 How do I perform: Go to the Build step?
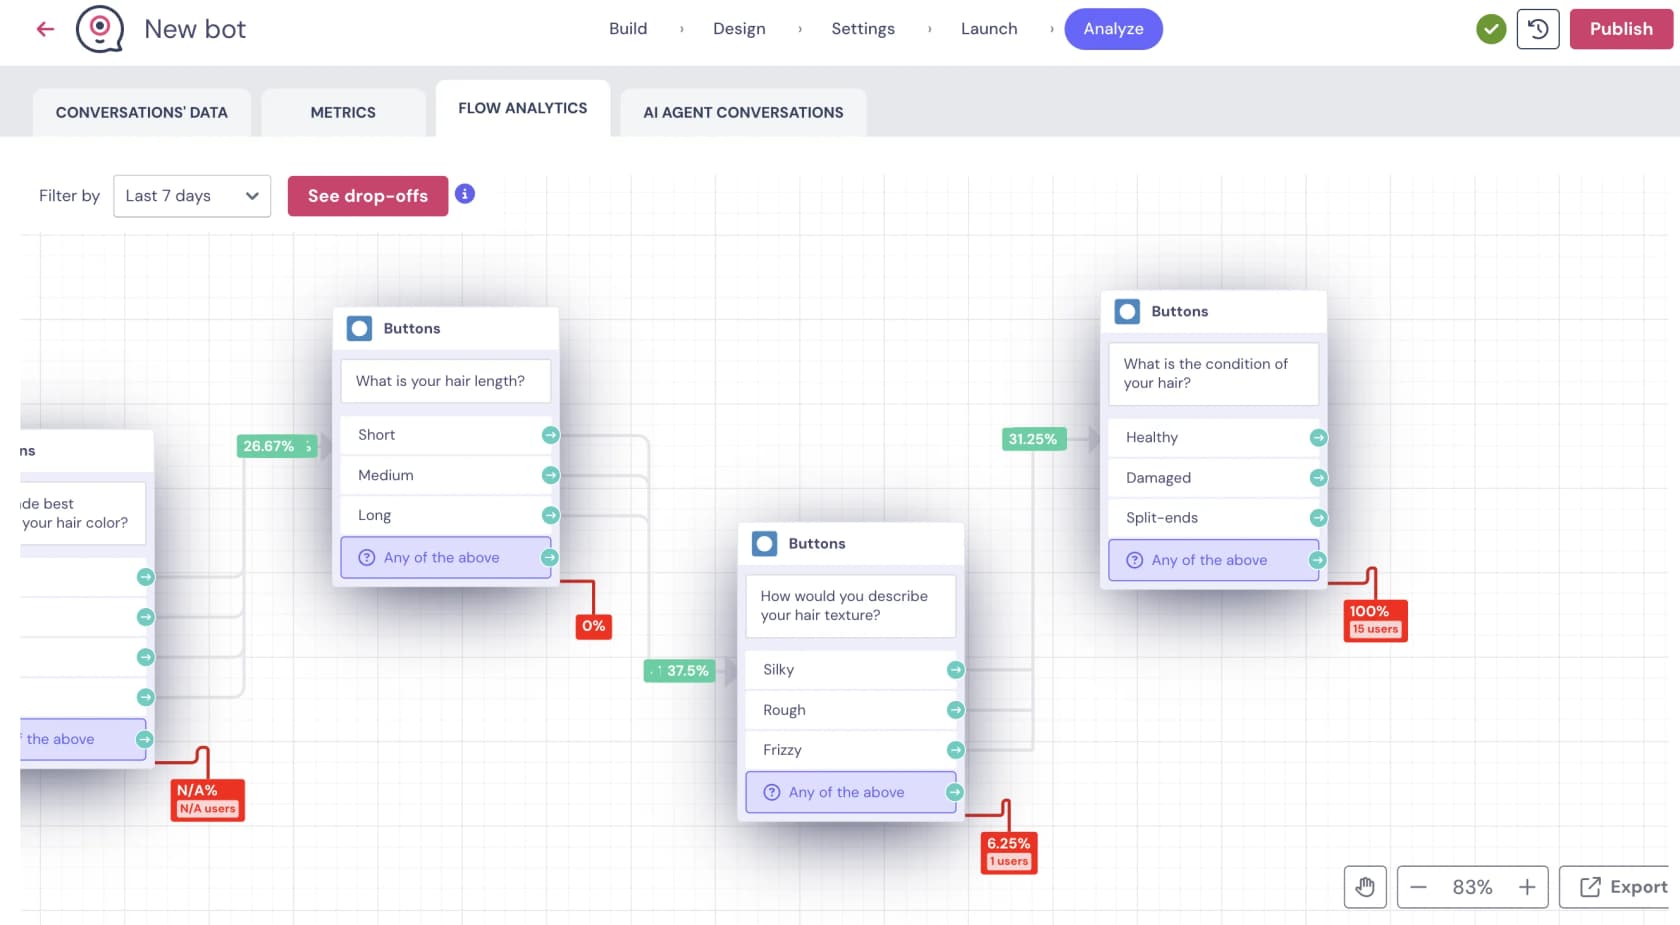(628, 29)
